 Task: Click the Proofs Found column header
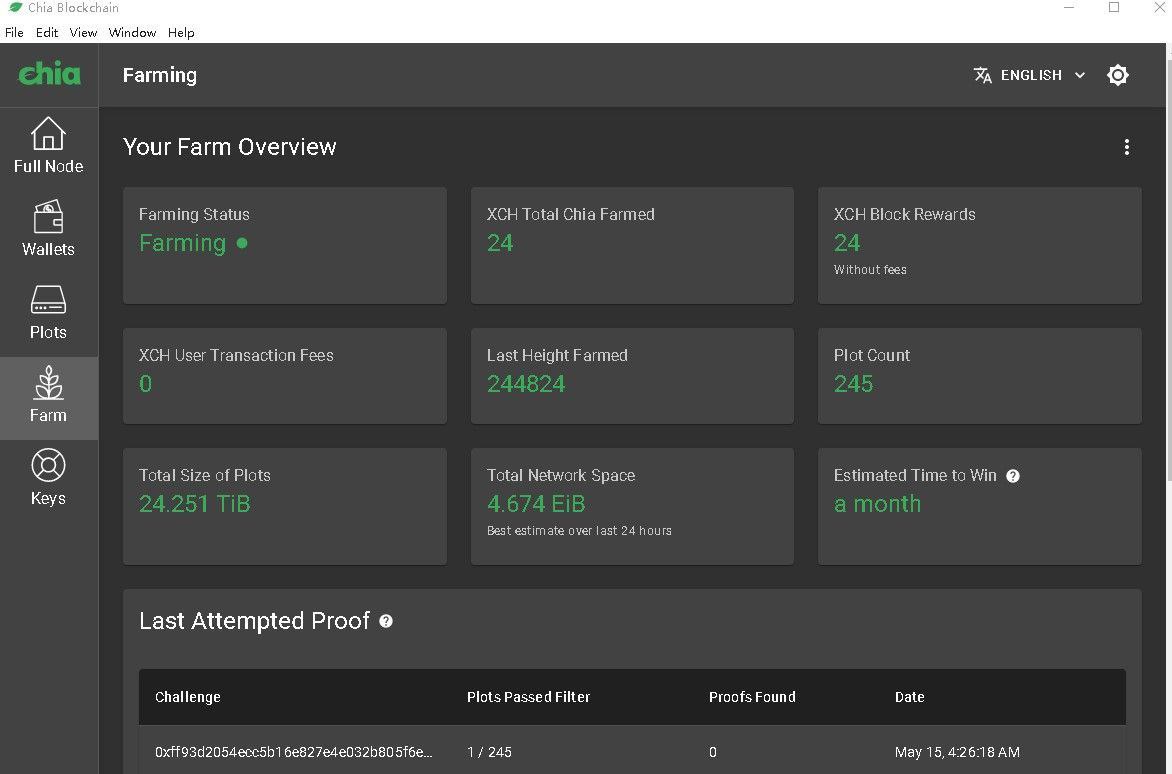click(752, 697)
